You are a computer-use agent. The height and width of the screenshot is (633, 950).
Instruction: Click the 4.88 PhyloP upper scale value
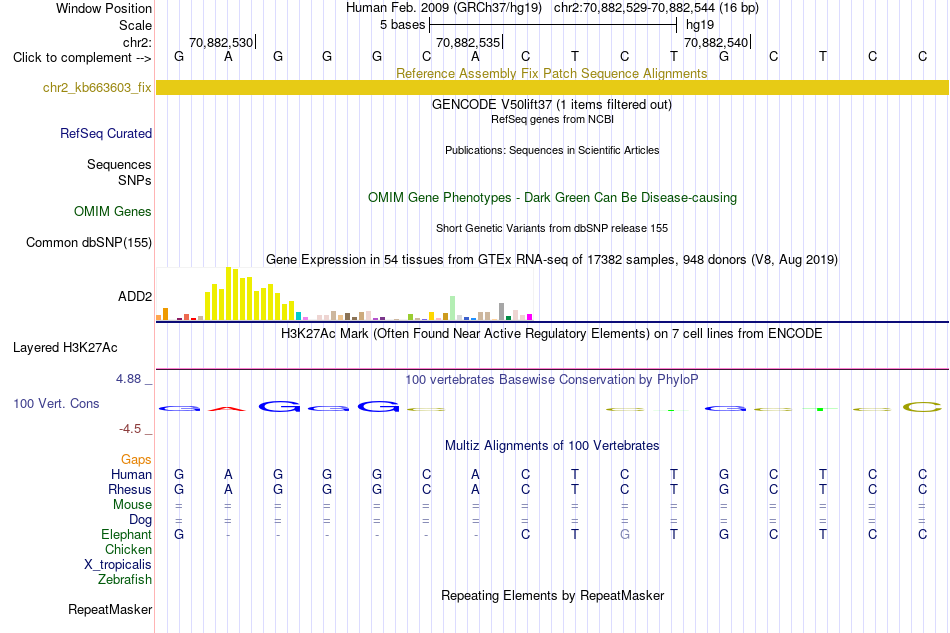128,379
